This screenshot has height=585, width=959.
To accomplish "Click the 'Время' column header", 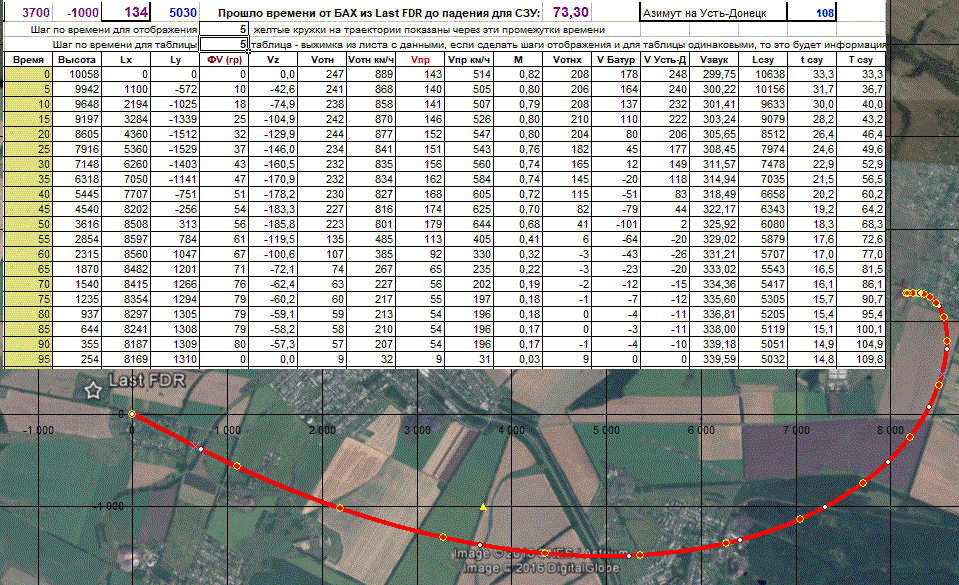I will click(x=28, y=59).
